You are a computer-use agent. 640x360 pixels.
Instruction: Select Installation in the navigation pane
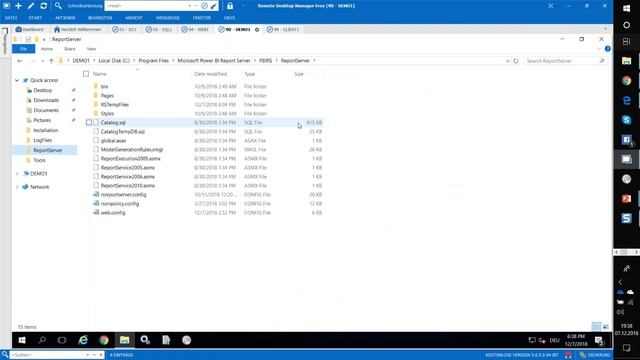(x=45, y=130)
